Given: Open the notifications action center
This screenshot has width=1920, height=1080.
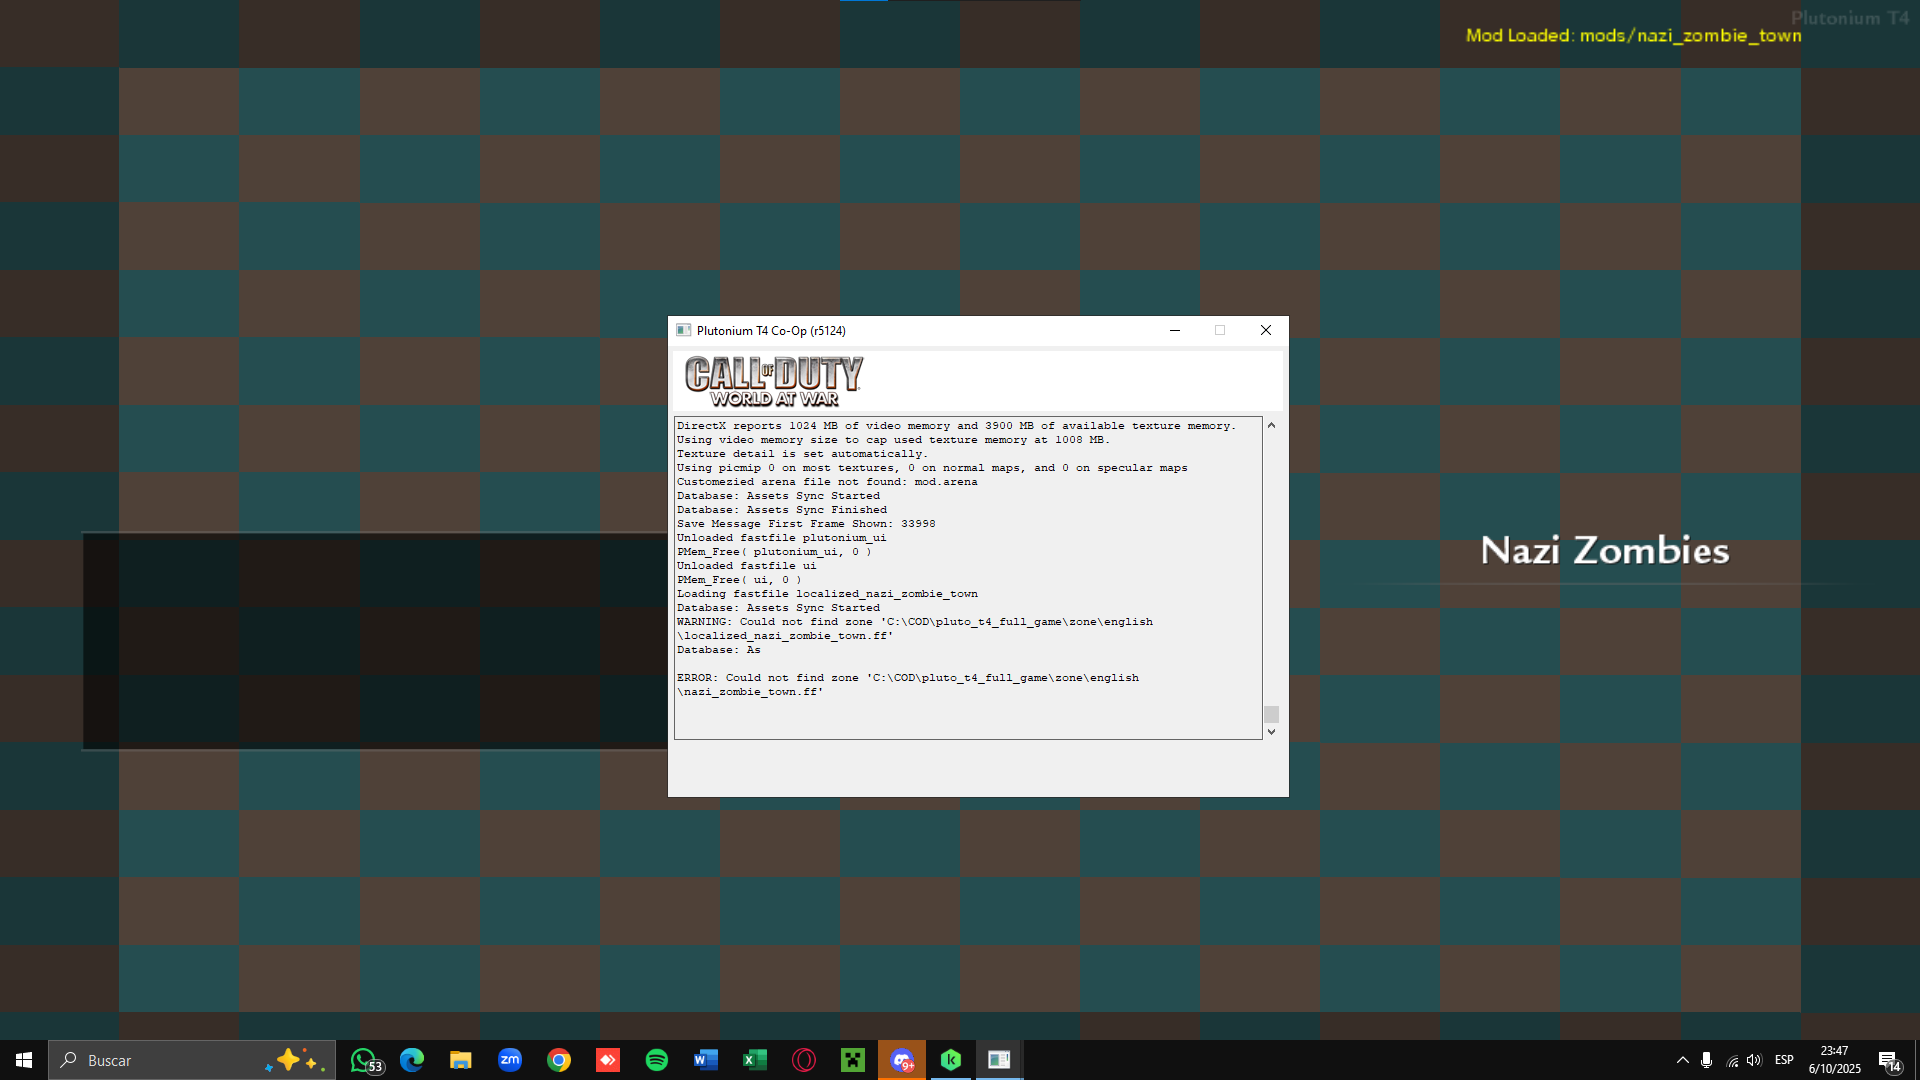Looking at the screenshot, I should [1889, 1060].
